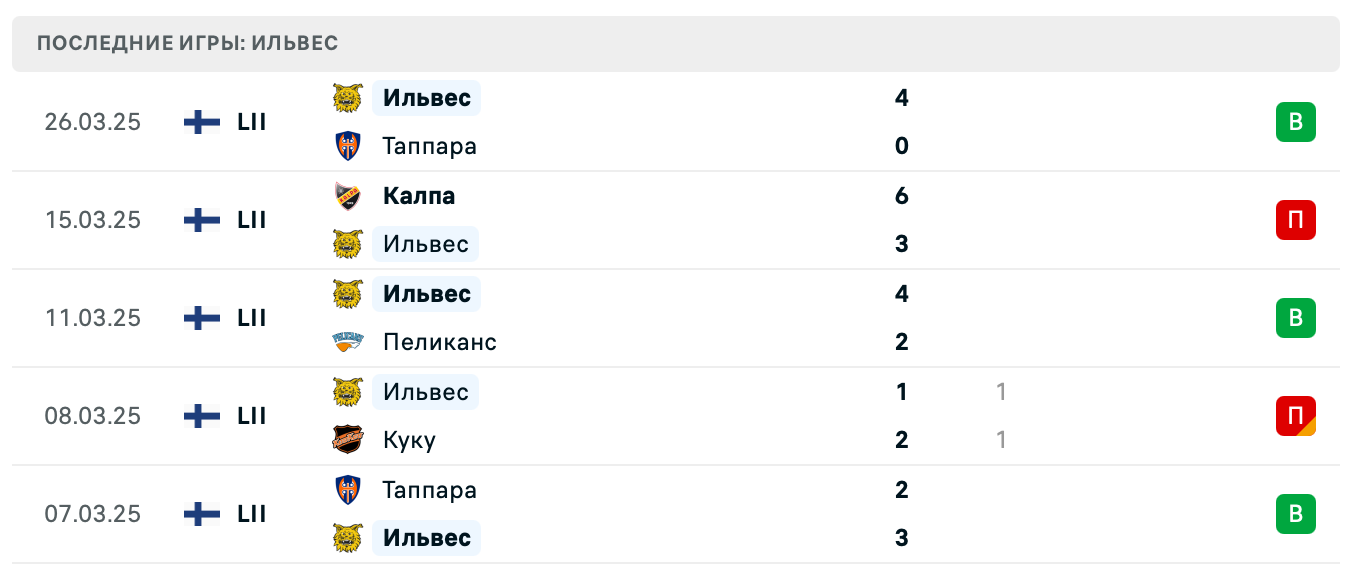This screenshot has width=1356, height=576.
Task: Select the LII tag on the 11.03.25 row
Action: [x=251, y=318]
